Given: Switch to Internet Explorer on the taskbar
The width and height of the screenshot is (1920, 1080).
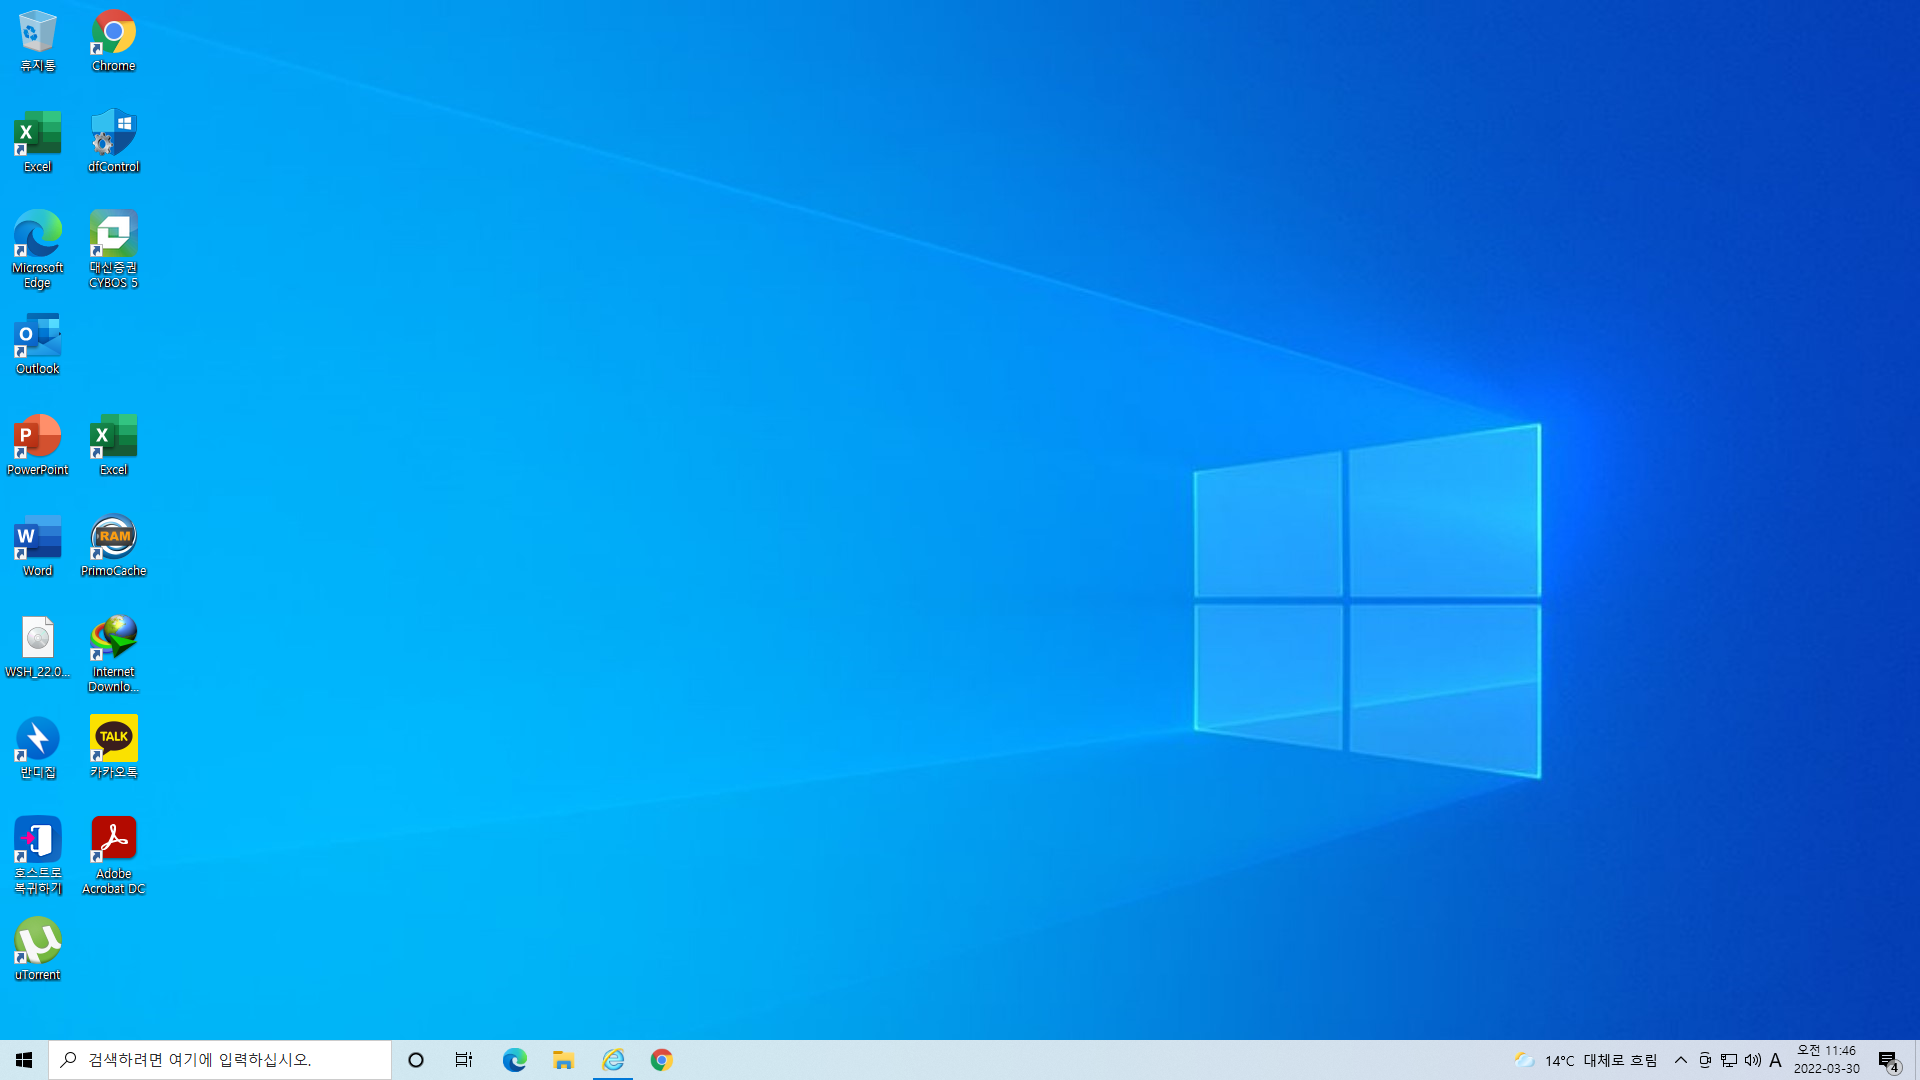Looking at the screenshot, I should coord(612,1060).
